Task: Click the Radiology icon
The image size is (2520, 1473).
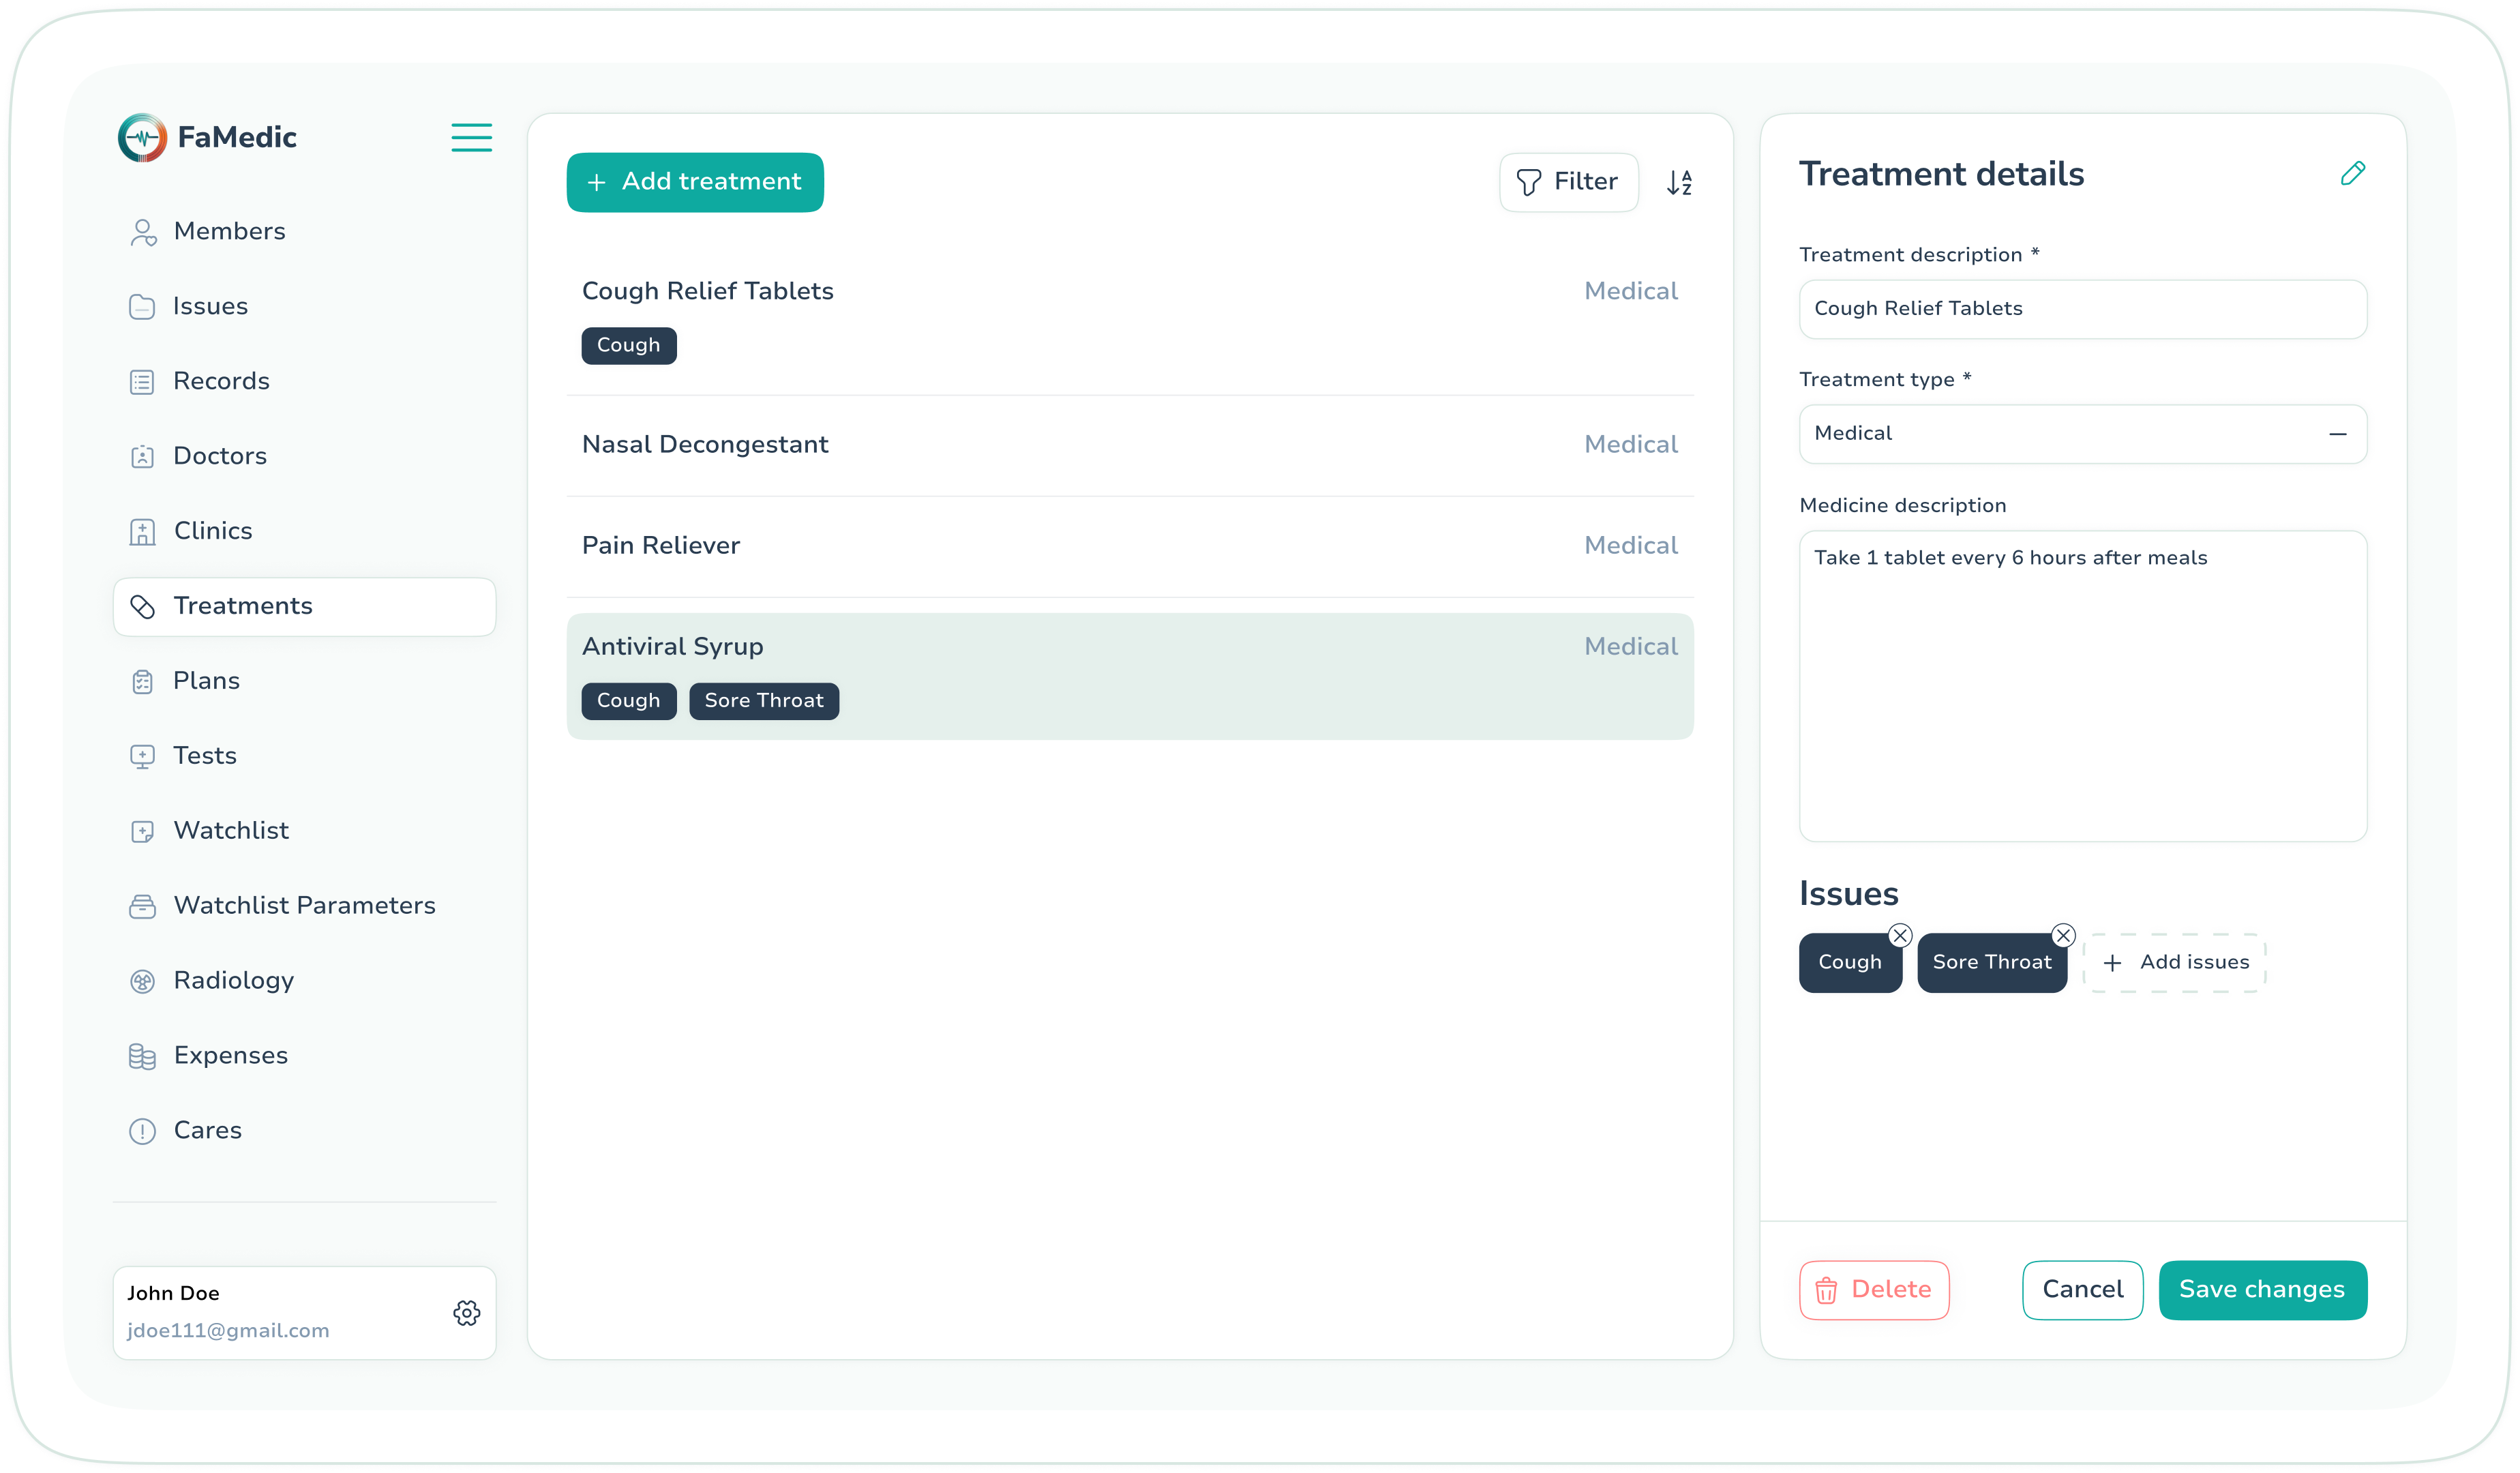Action: coord(142,982)
